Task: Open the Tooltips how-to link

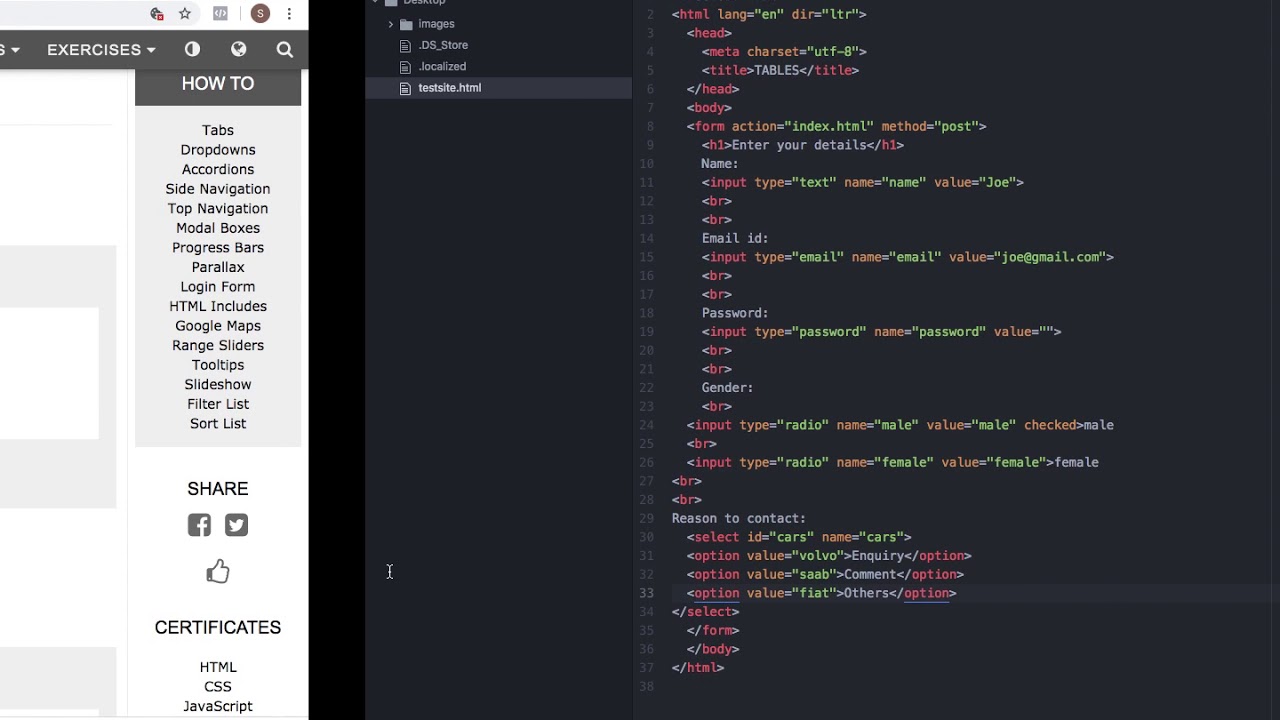Action: tap(218, 365)
